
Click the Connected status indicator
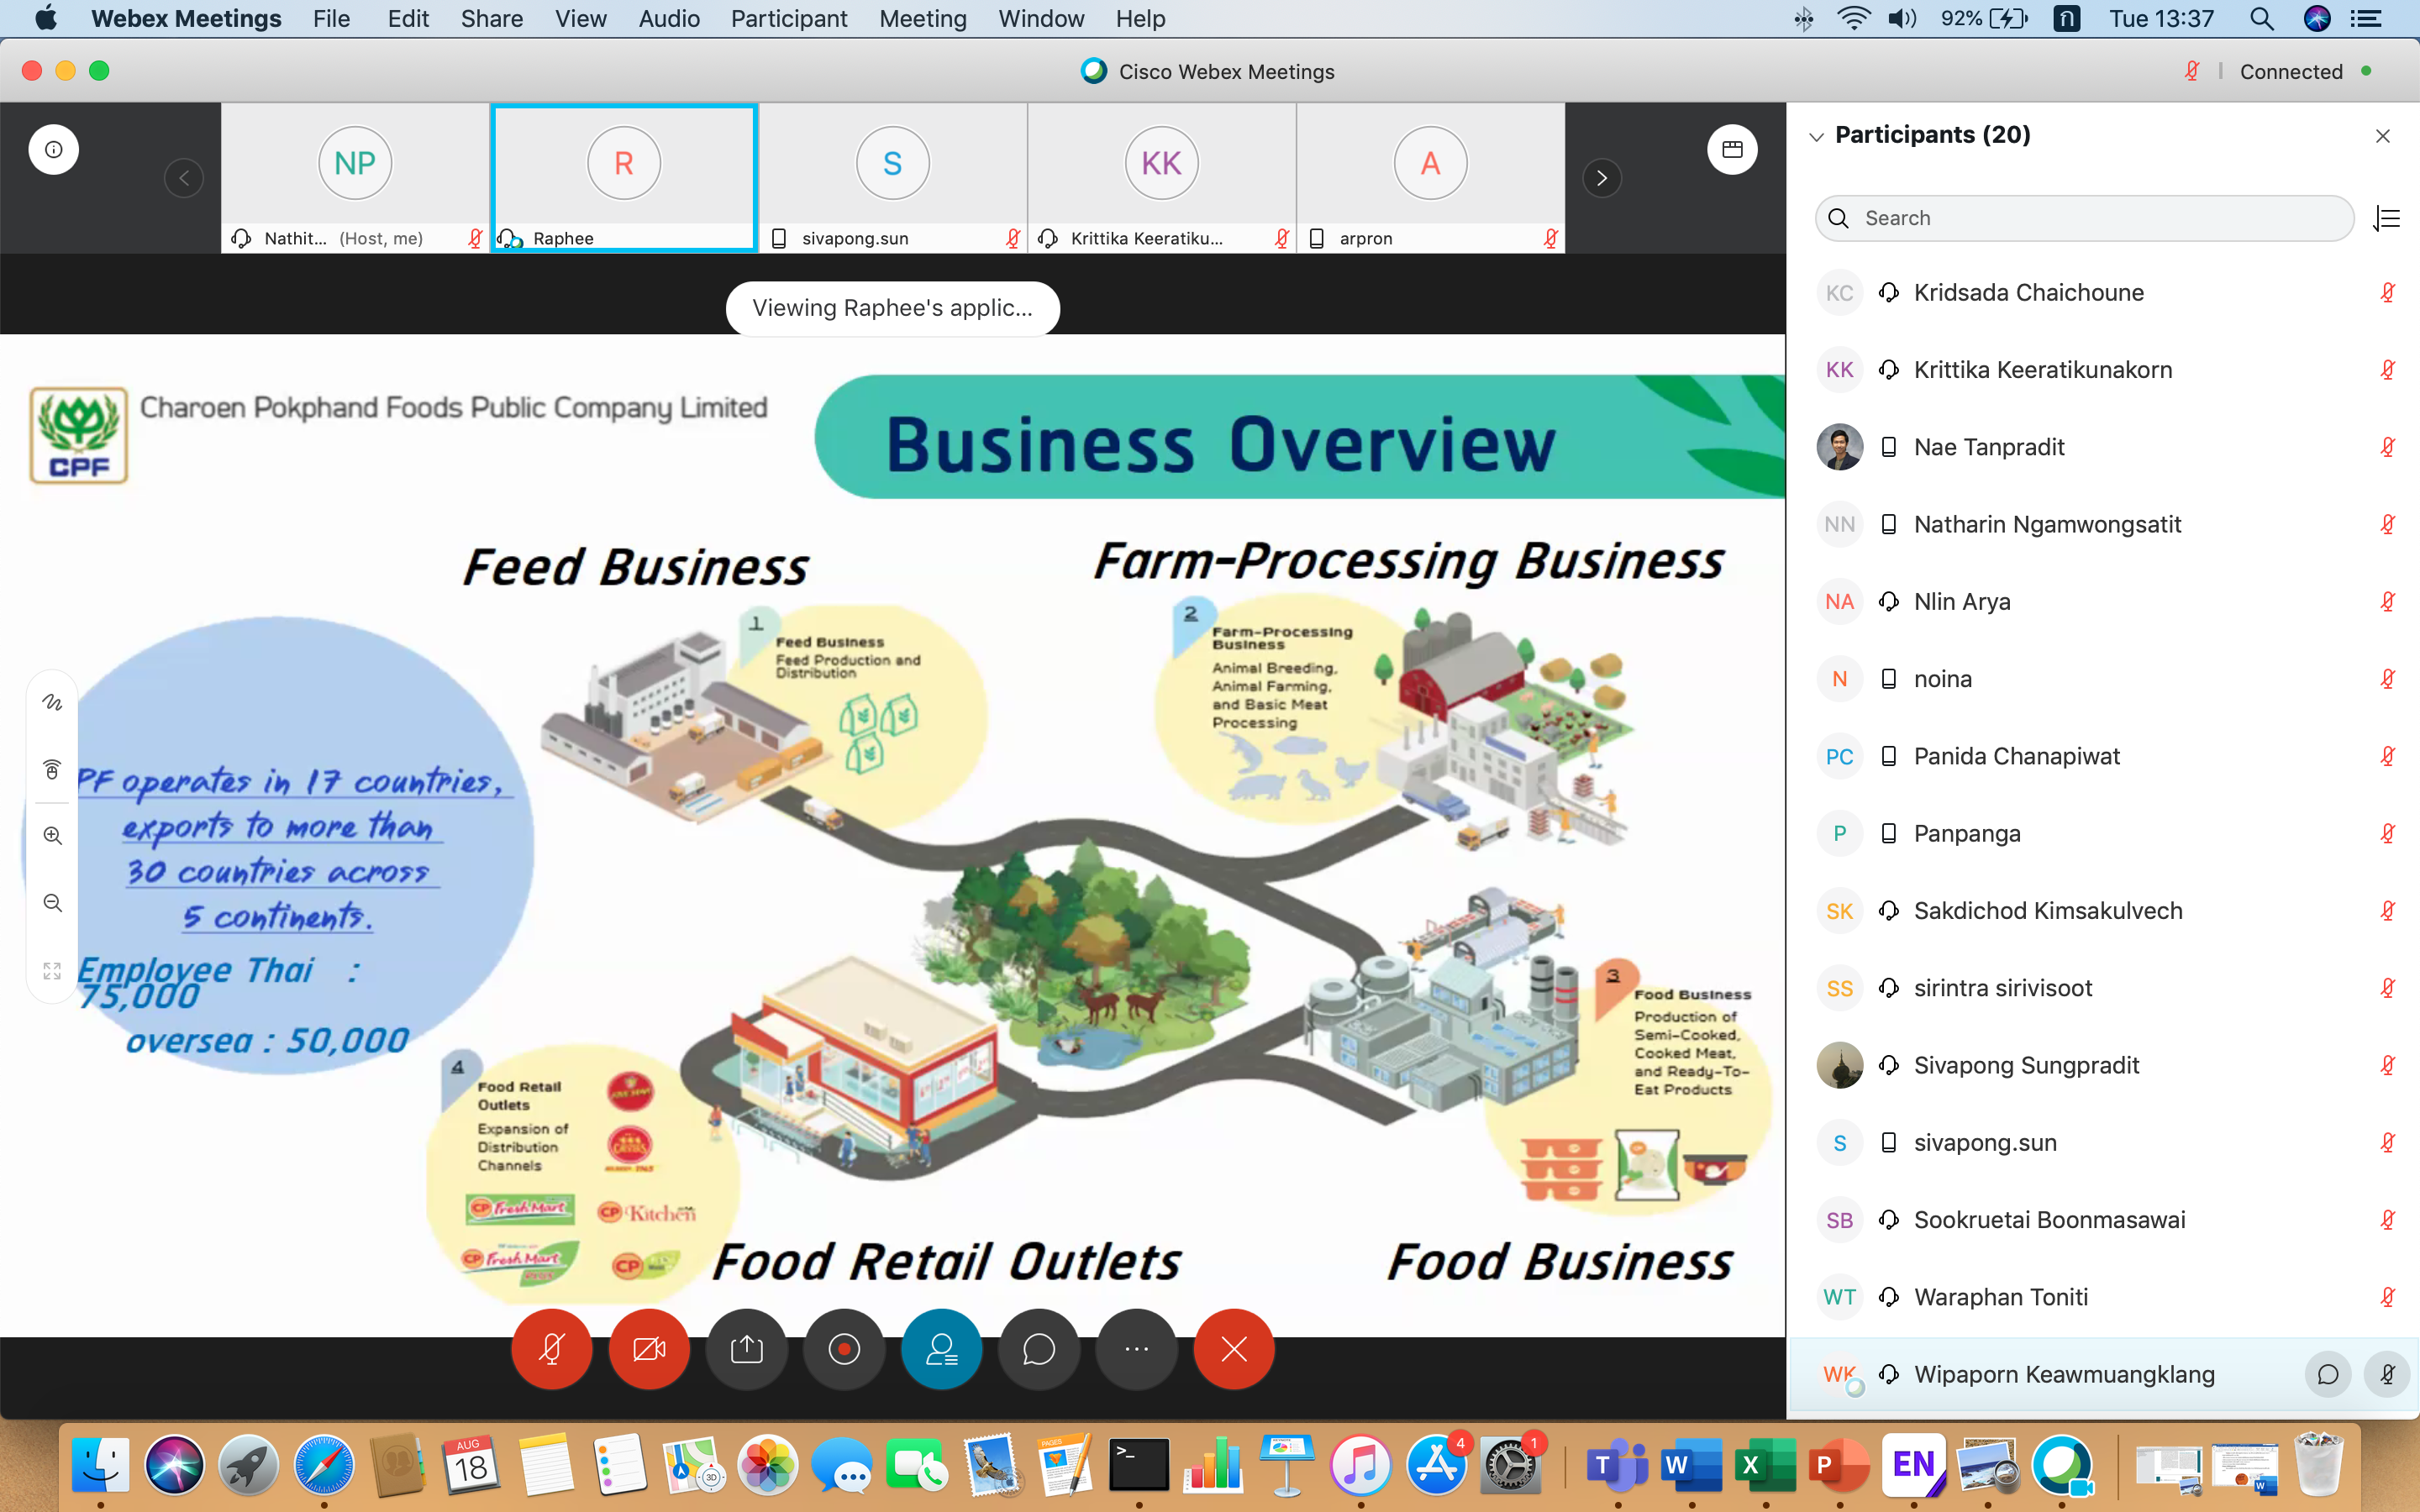tap(2305, 72)
